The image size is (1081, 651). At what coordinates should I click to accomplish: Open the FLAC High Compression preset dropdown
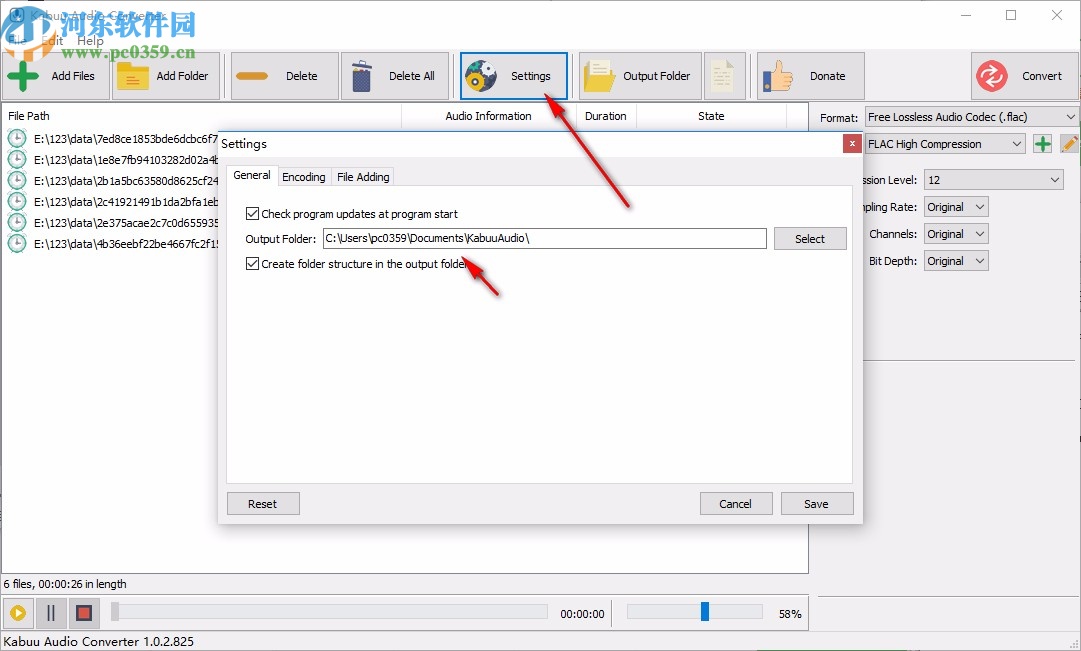[x=945, y=143]
